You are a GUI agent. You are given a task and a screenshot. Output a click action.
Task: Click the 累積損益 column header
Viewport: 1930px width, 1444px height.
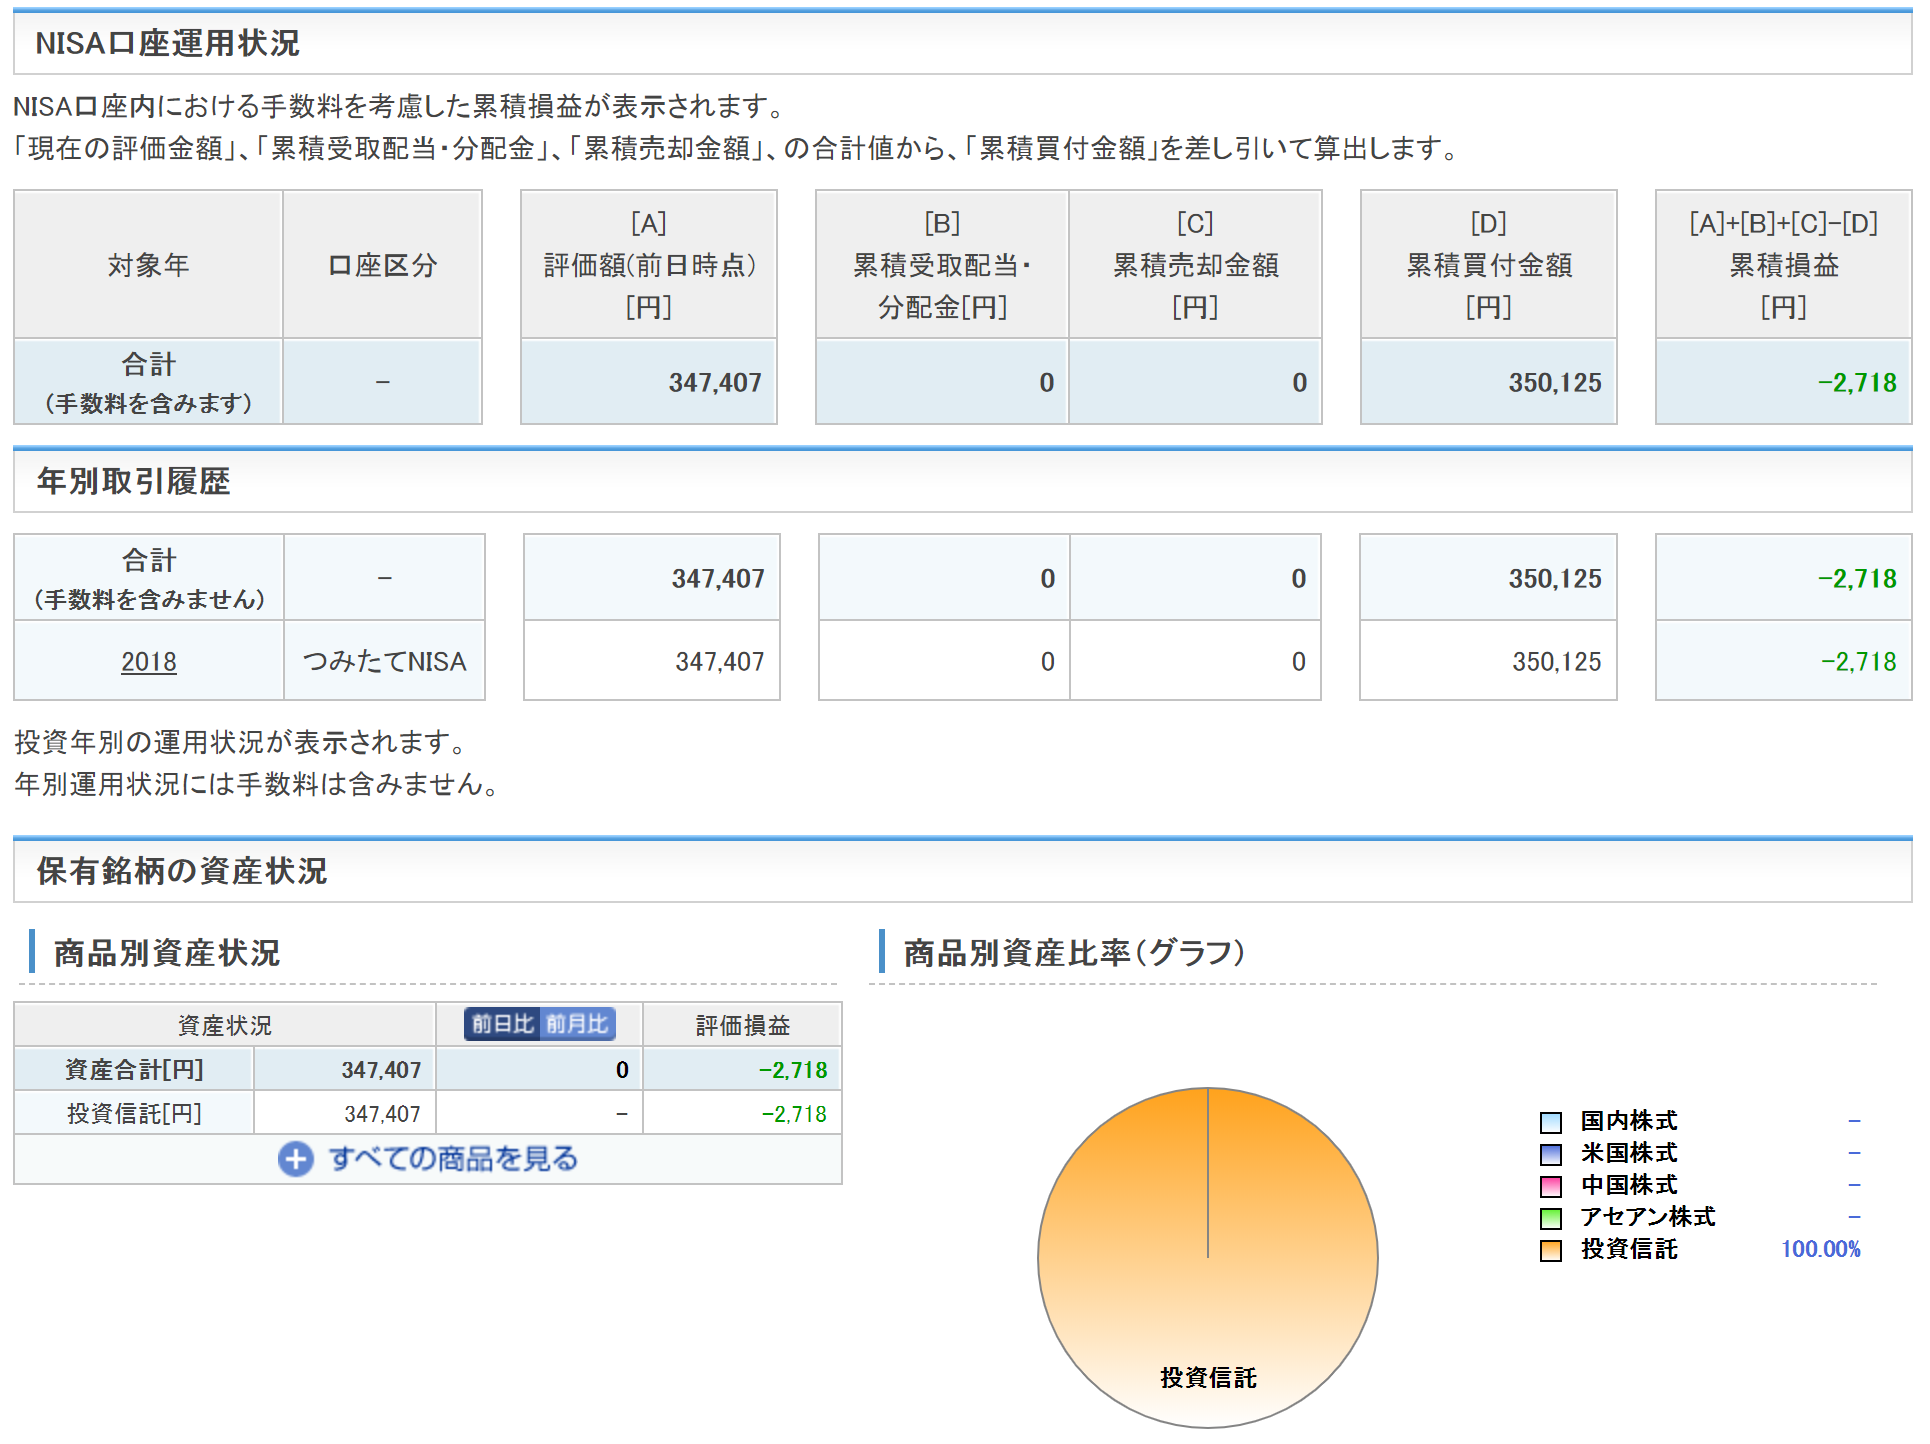pyautogui.click(x=1783, y=265)
